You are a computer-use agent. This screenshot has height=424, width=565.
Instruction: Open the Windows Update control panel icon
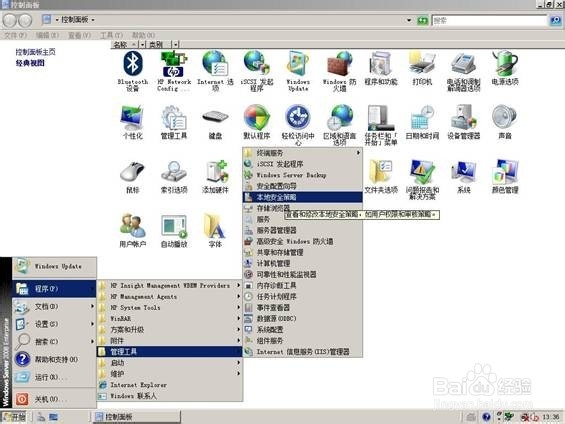tap(298, 71)
